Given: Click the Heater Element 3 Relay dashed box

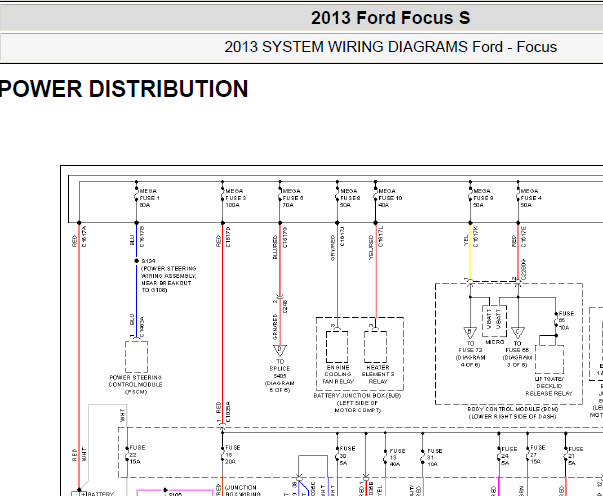Looking at the screenshot, I should click(x=375, y=346).
